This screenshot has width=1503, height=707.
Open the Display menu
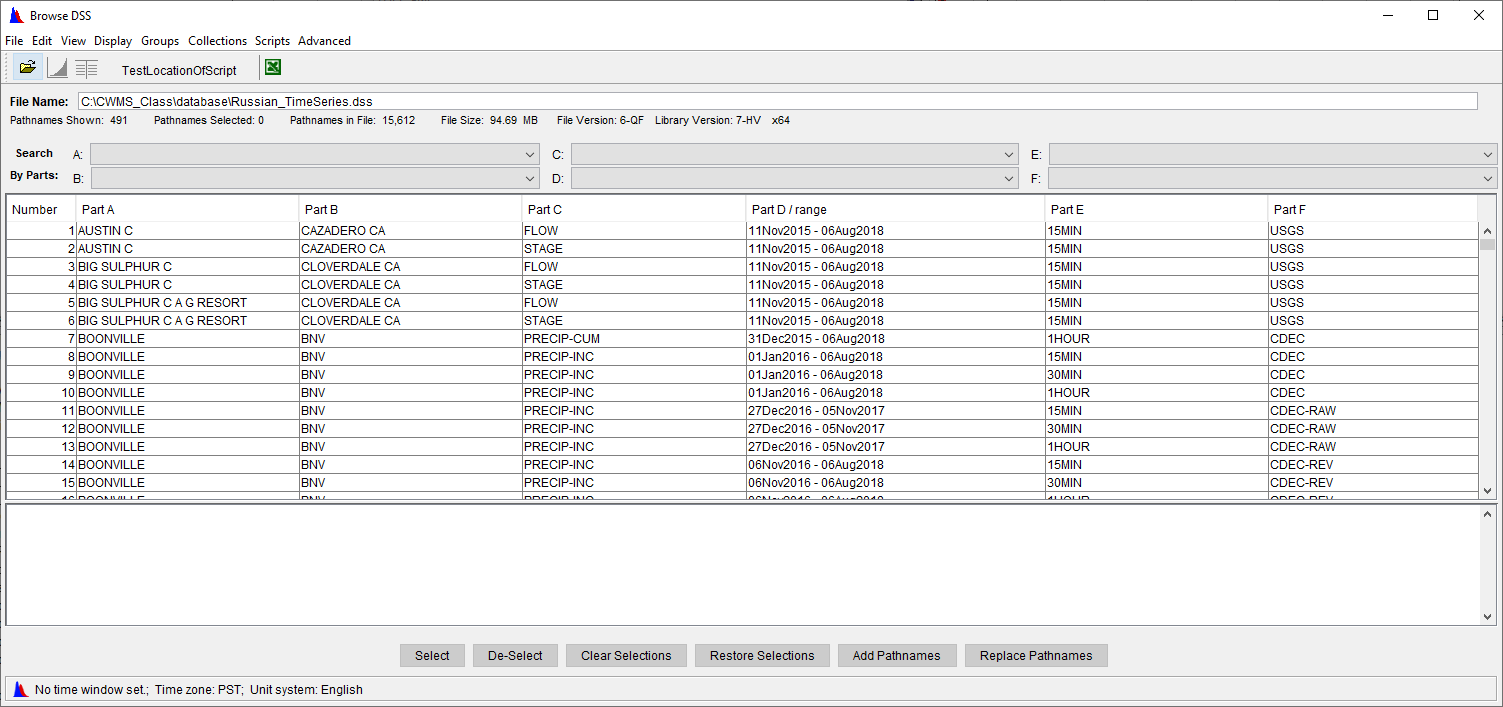113,41
